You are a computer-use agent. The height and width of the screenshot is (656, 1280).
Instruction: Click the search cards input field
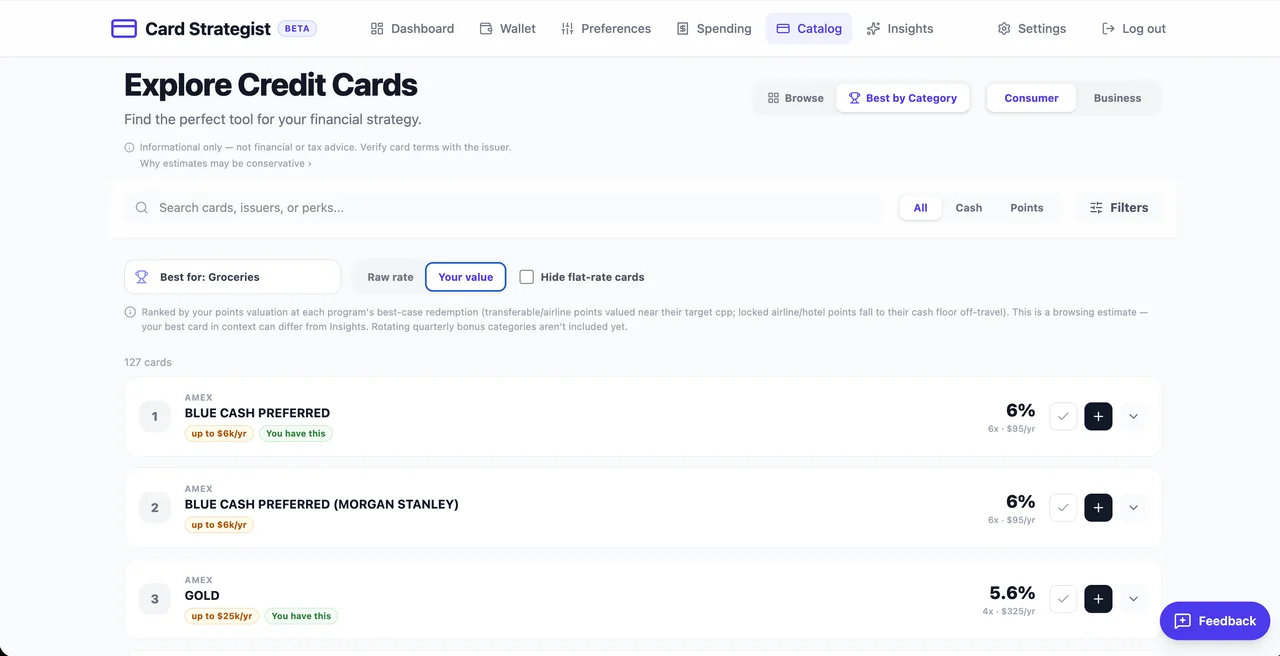(x=503, y=208)
